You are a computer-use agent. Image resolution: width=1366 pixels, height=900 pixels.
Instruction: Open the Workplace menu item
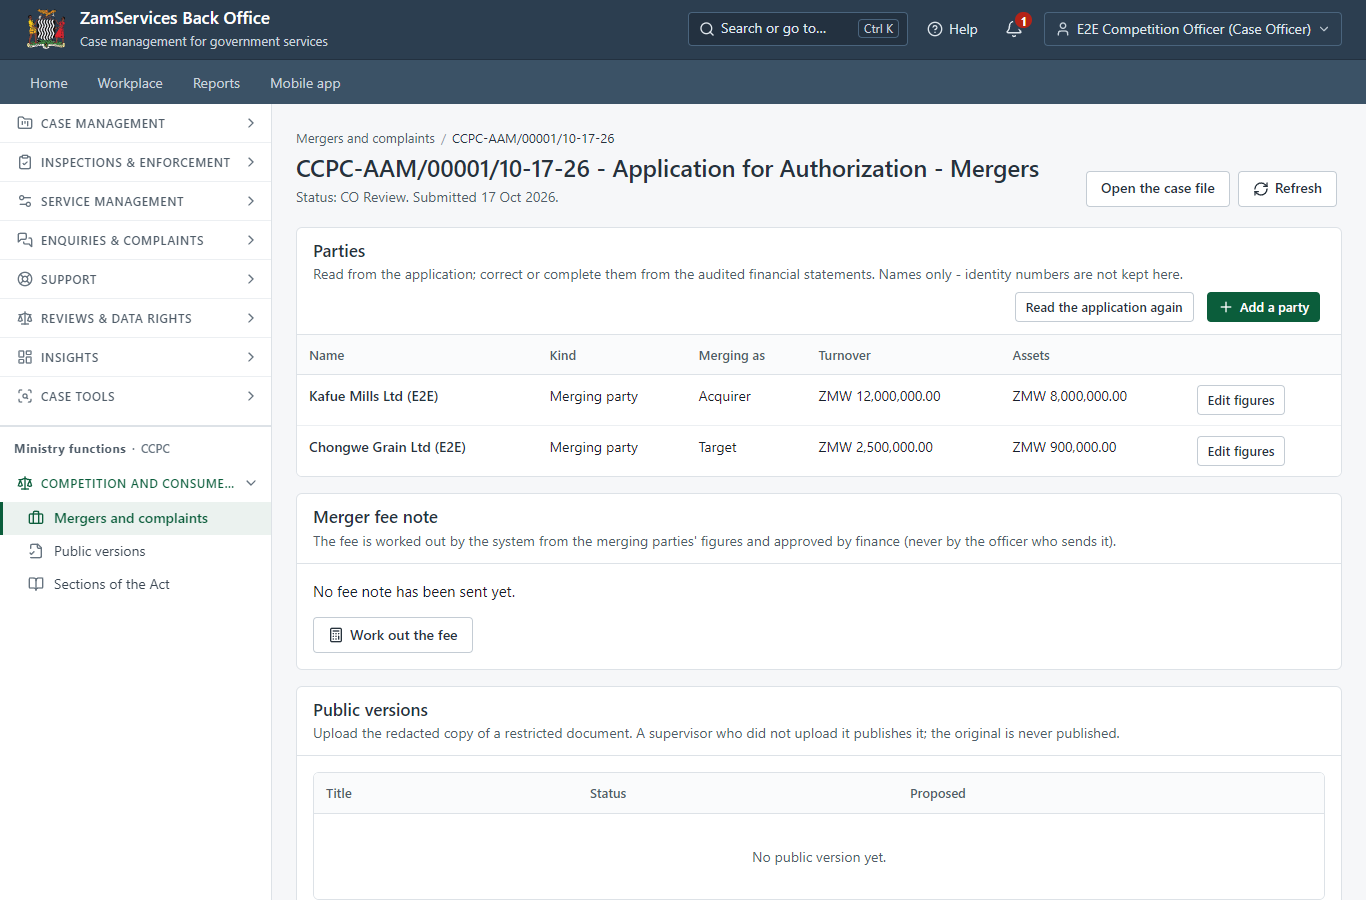click(x=130, y=83)
